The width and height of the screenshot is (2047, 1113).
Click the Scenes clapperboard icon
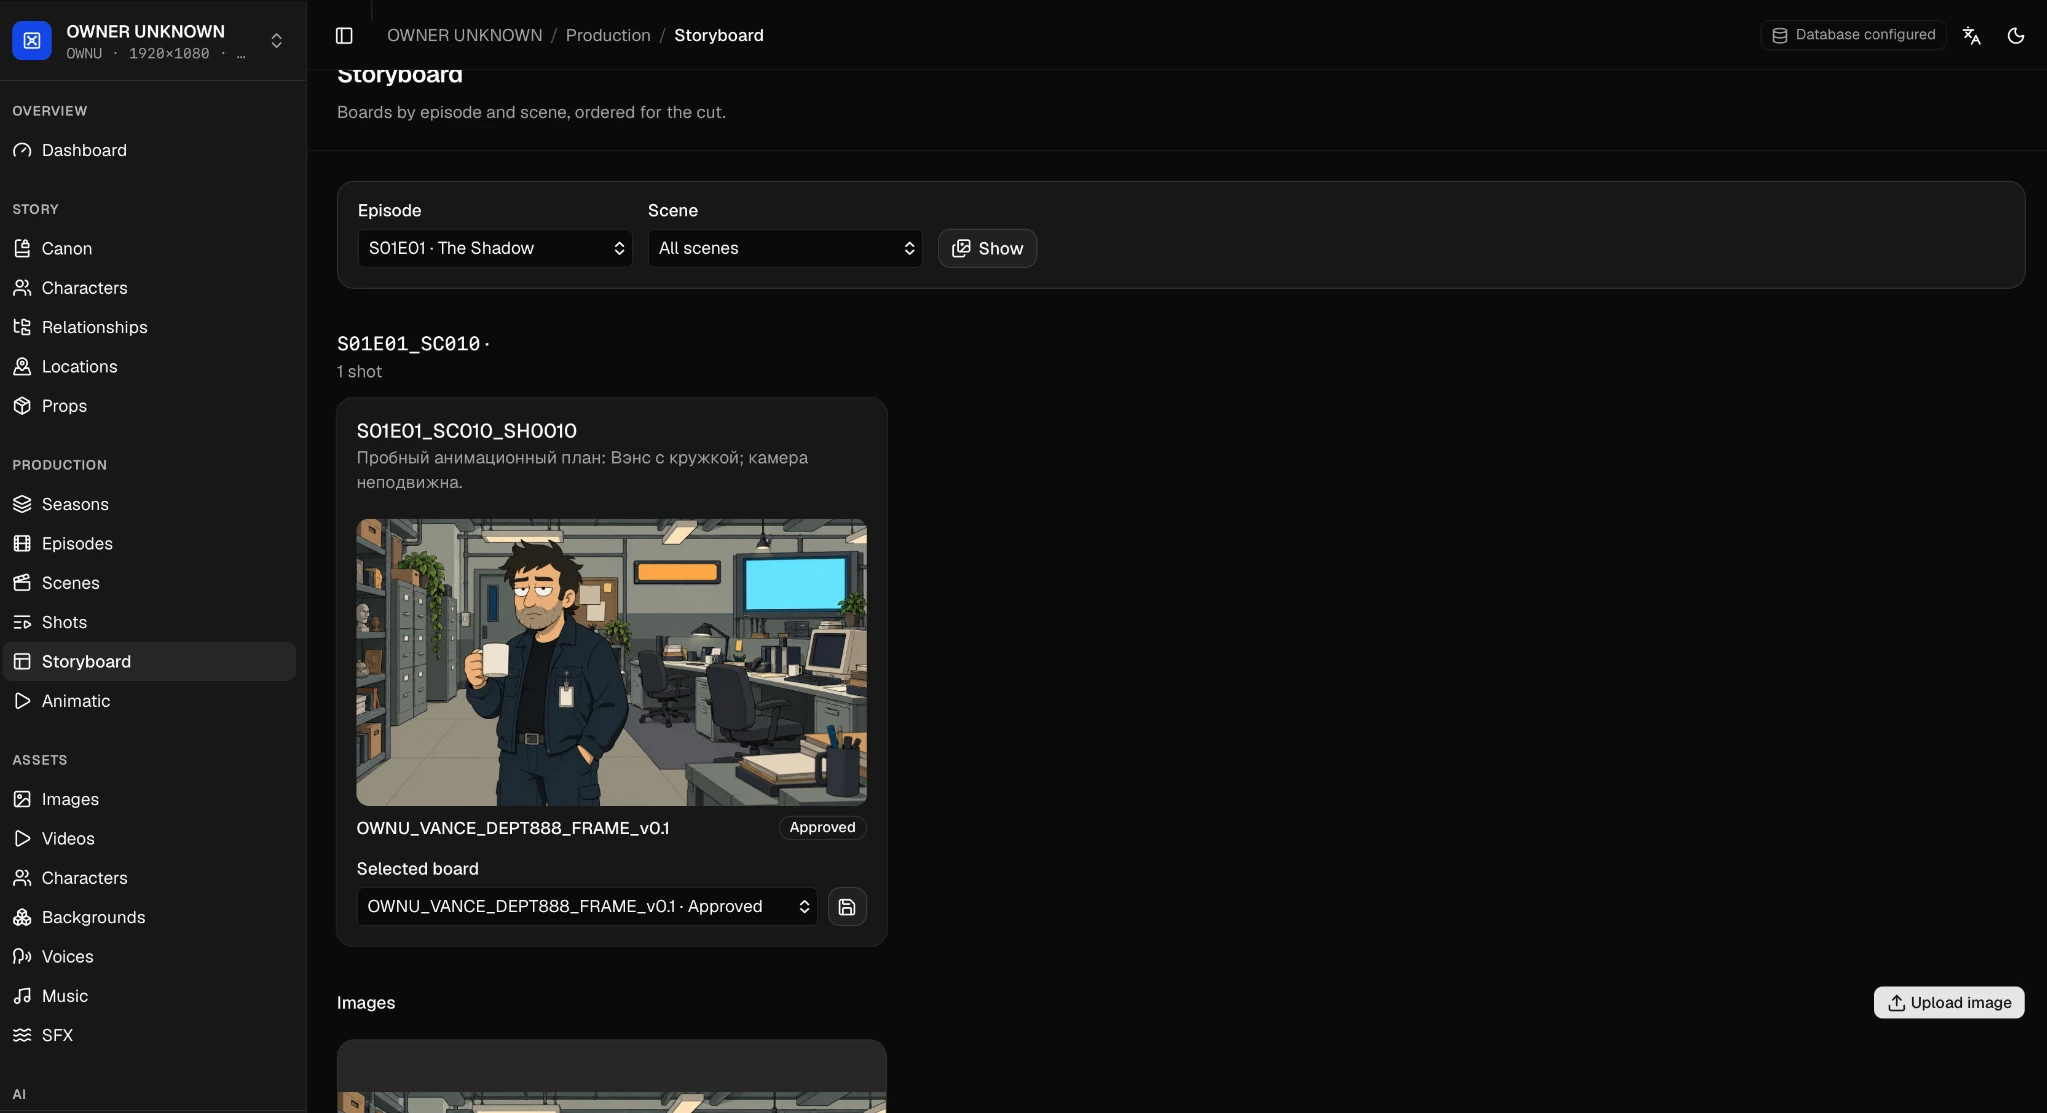tap(22, 583)
